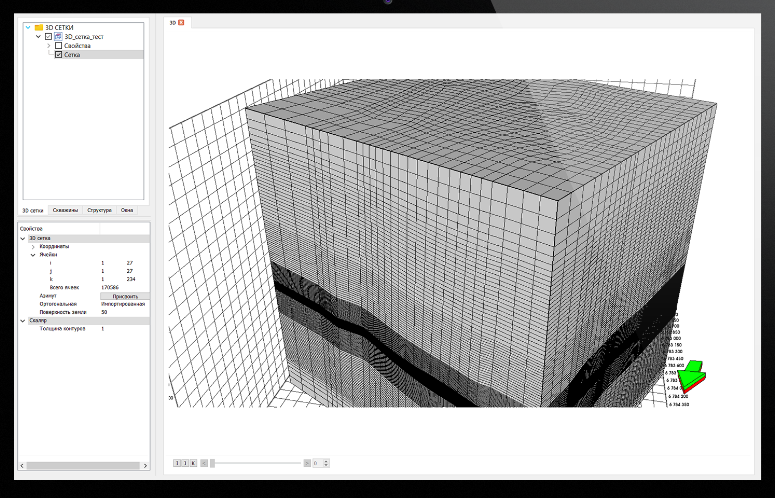Viewport: 775px width, 498px height.
Task: Select the K slice direction button
Action: click(x=193, y=463)
